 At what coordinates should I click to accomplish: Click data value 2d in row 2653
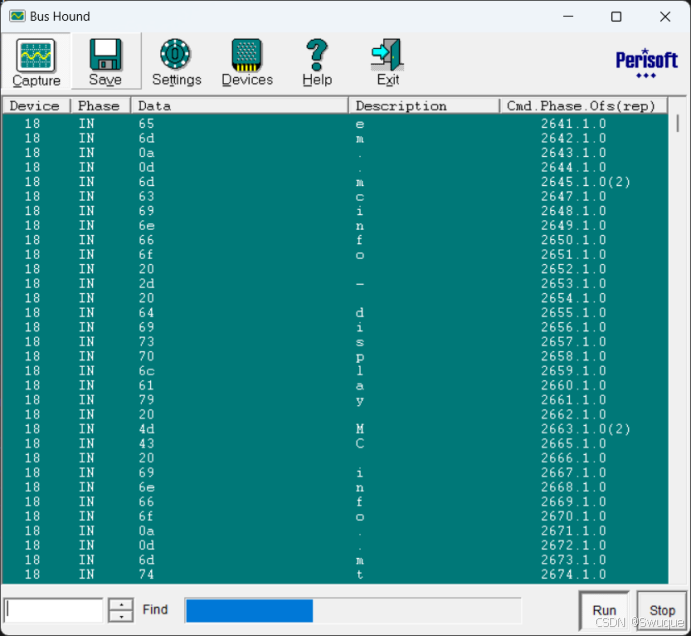(x=147, y=284)
